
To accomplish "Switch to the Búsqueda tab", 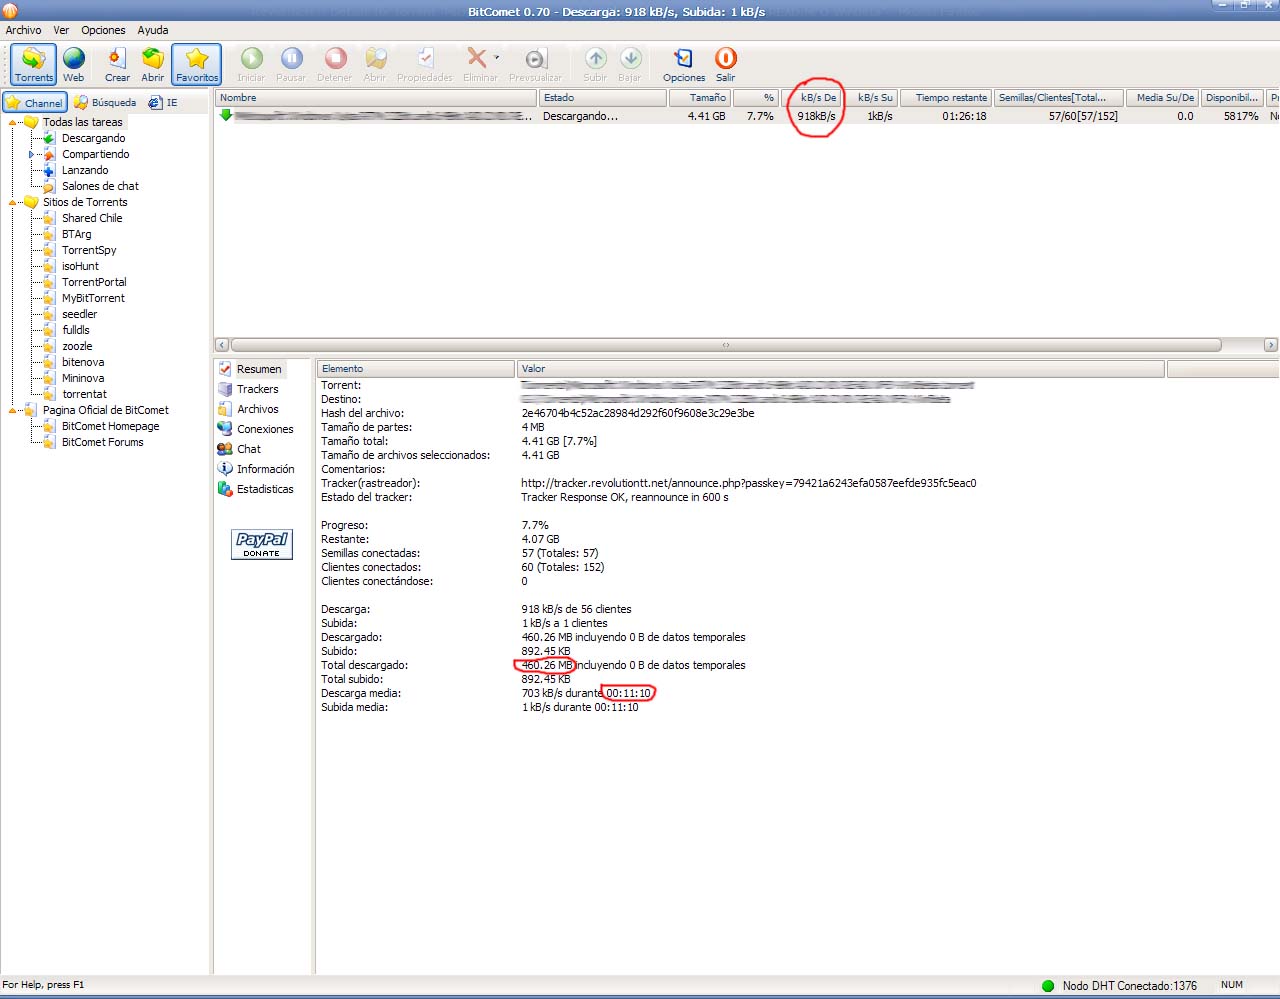I will tap(105, 102).
